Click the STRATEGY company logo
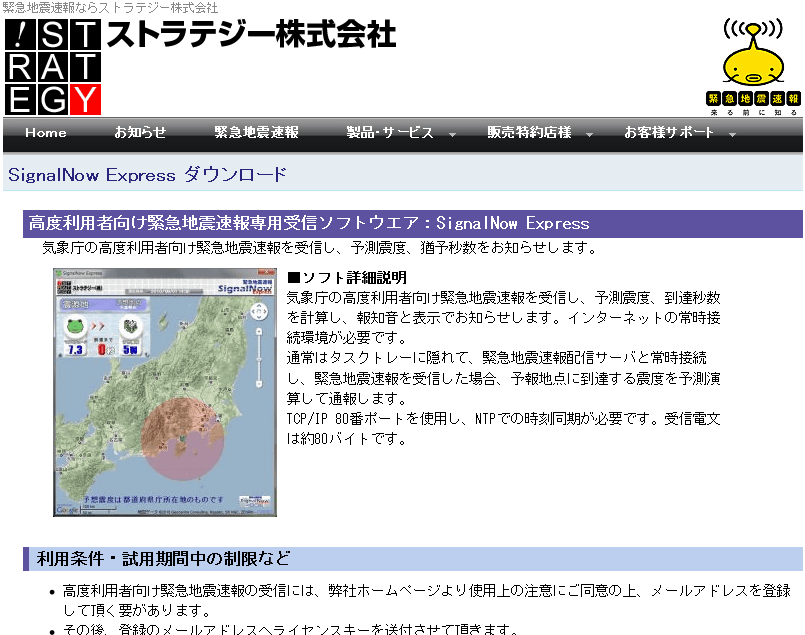The image size is (805, 635). tap(53, 67)
